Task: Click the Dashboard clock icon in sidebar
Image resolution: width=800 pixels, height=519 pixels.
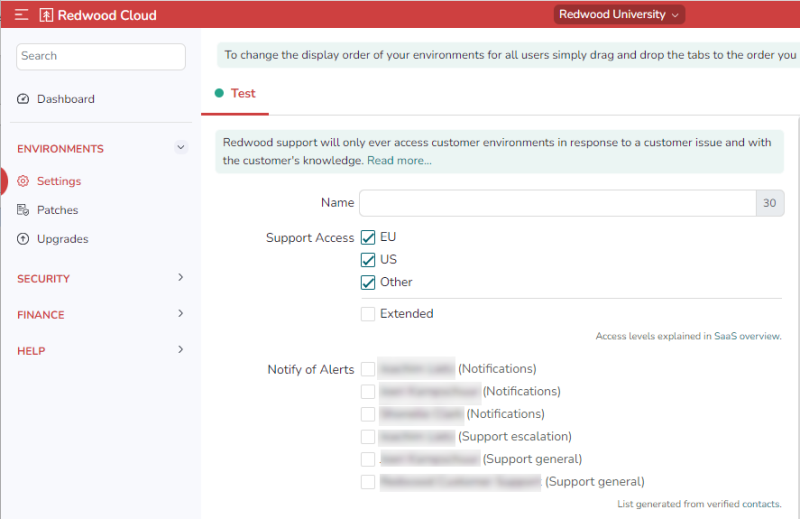Action: (x=24, y=99)
